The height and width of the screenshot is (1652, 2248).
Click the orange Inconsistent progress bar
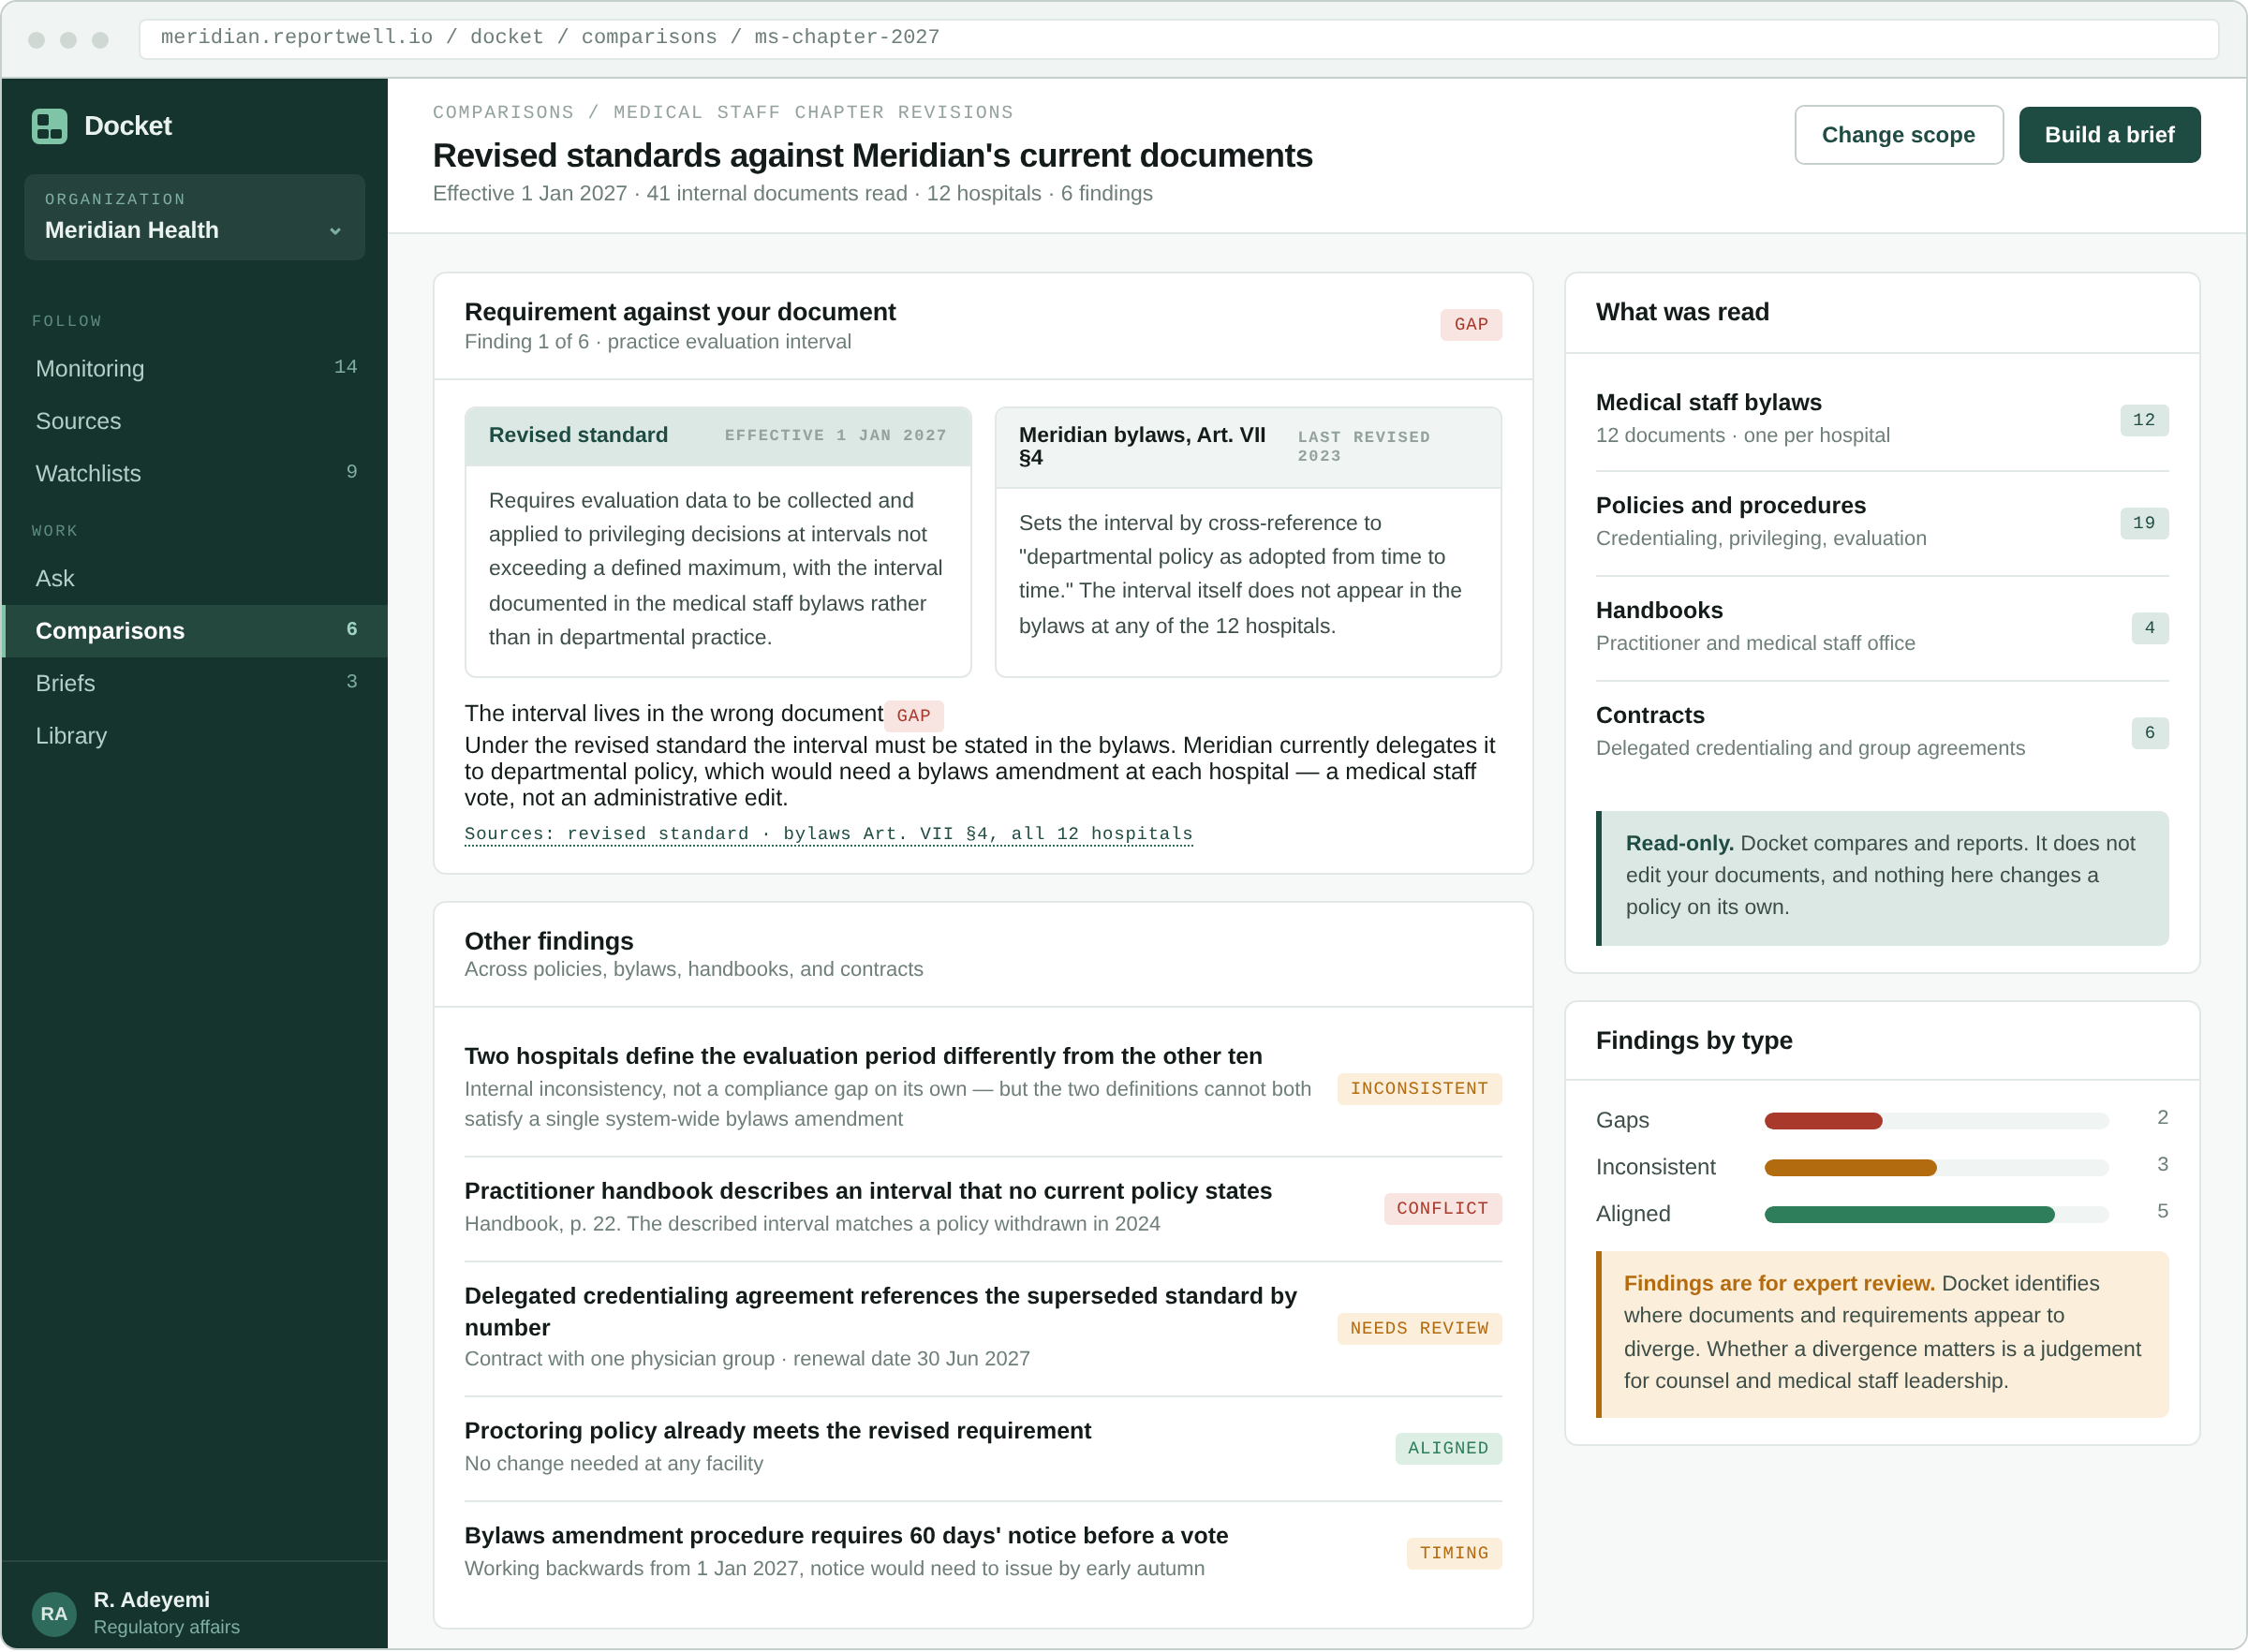pyautogui.click(x=1850, y=1168)
